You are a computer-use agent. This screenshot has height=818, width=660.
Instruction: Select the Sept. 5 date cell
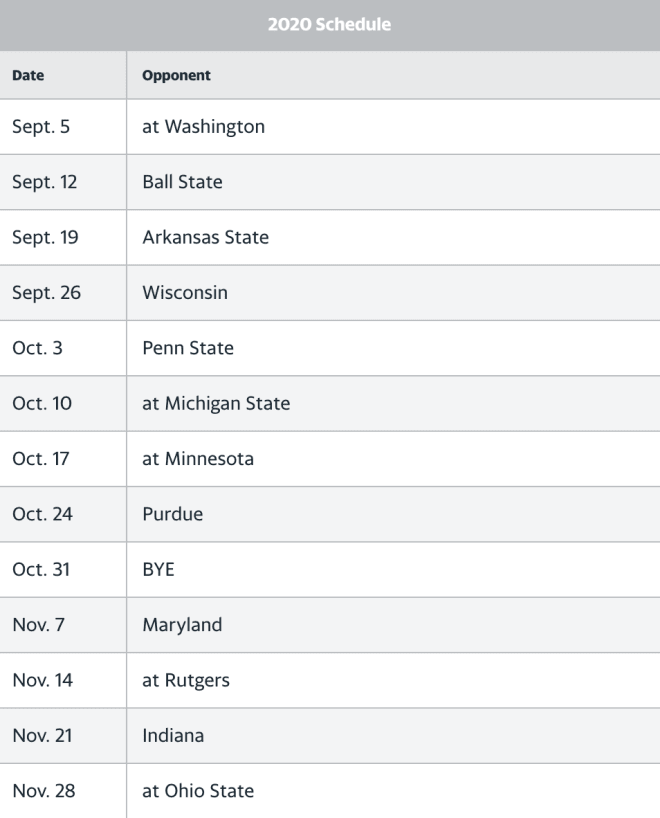tap(41, 127)
